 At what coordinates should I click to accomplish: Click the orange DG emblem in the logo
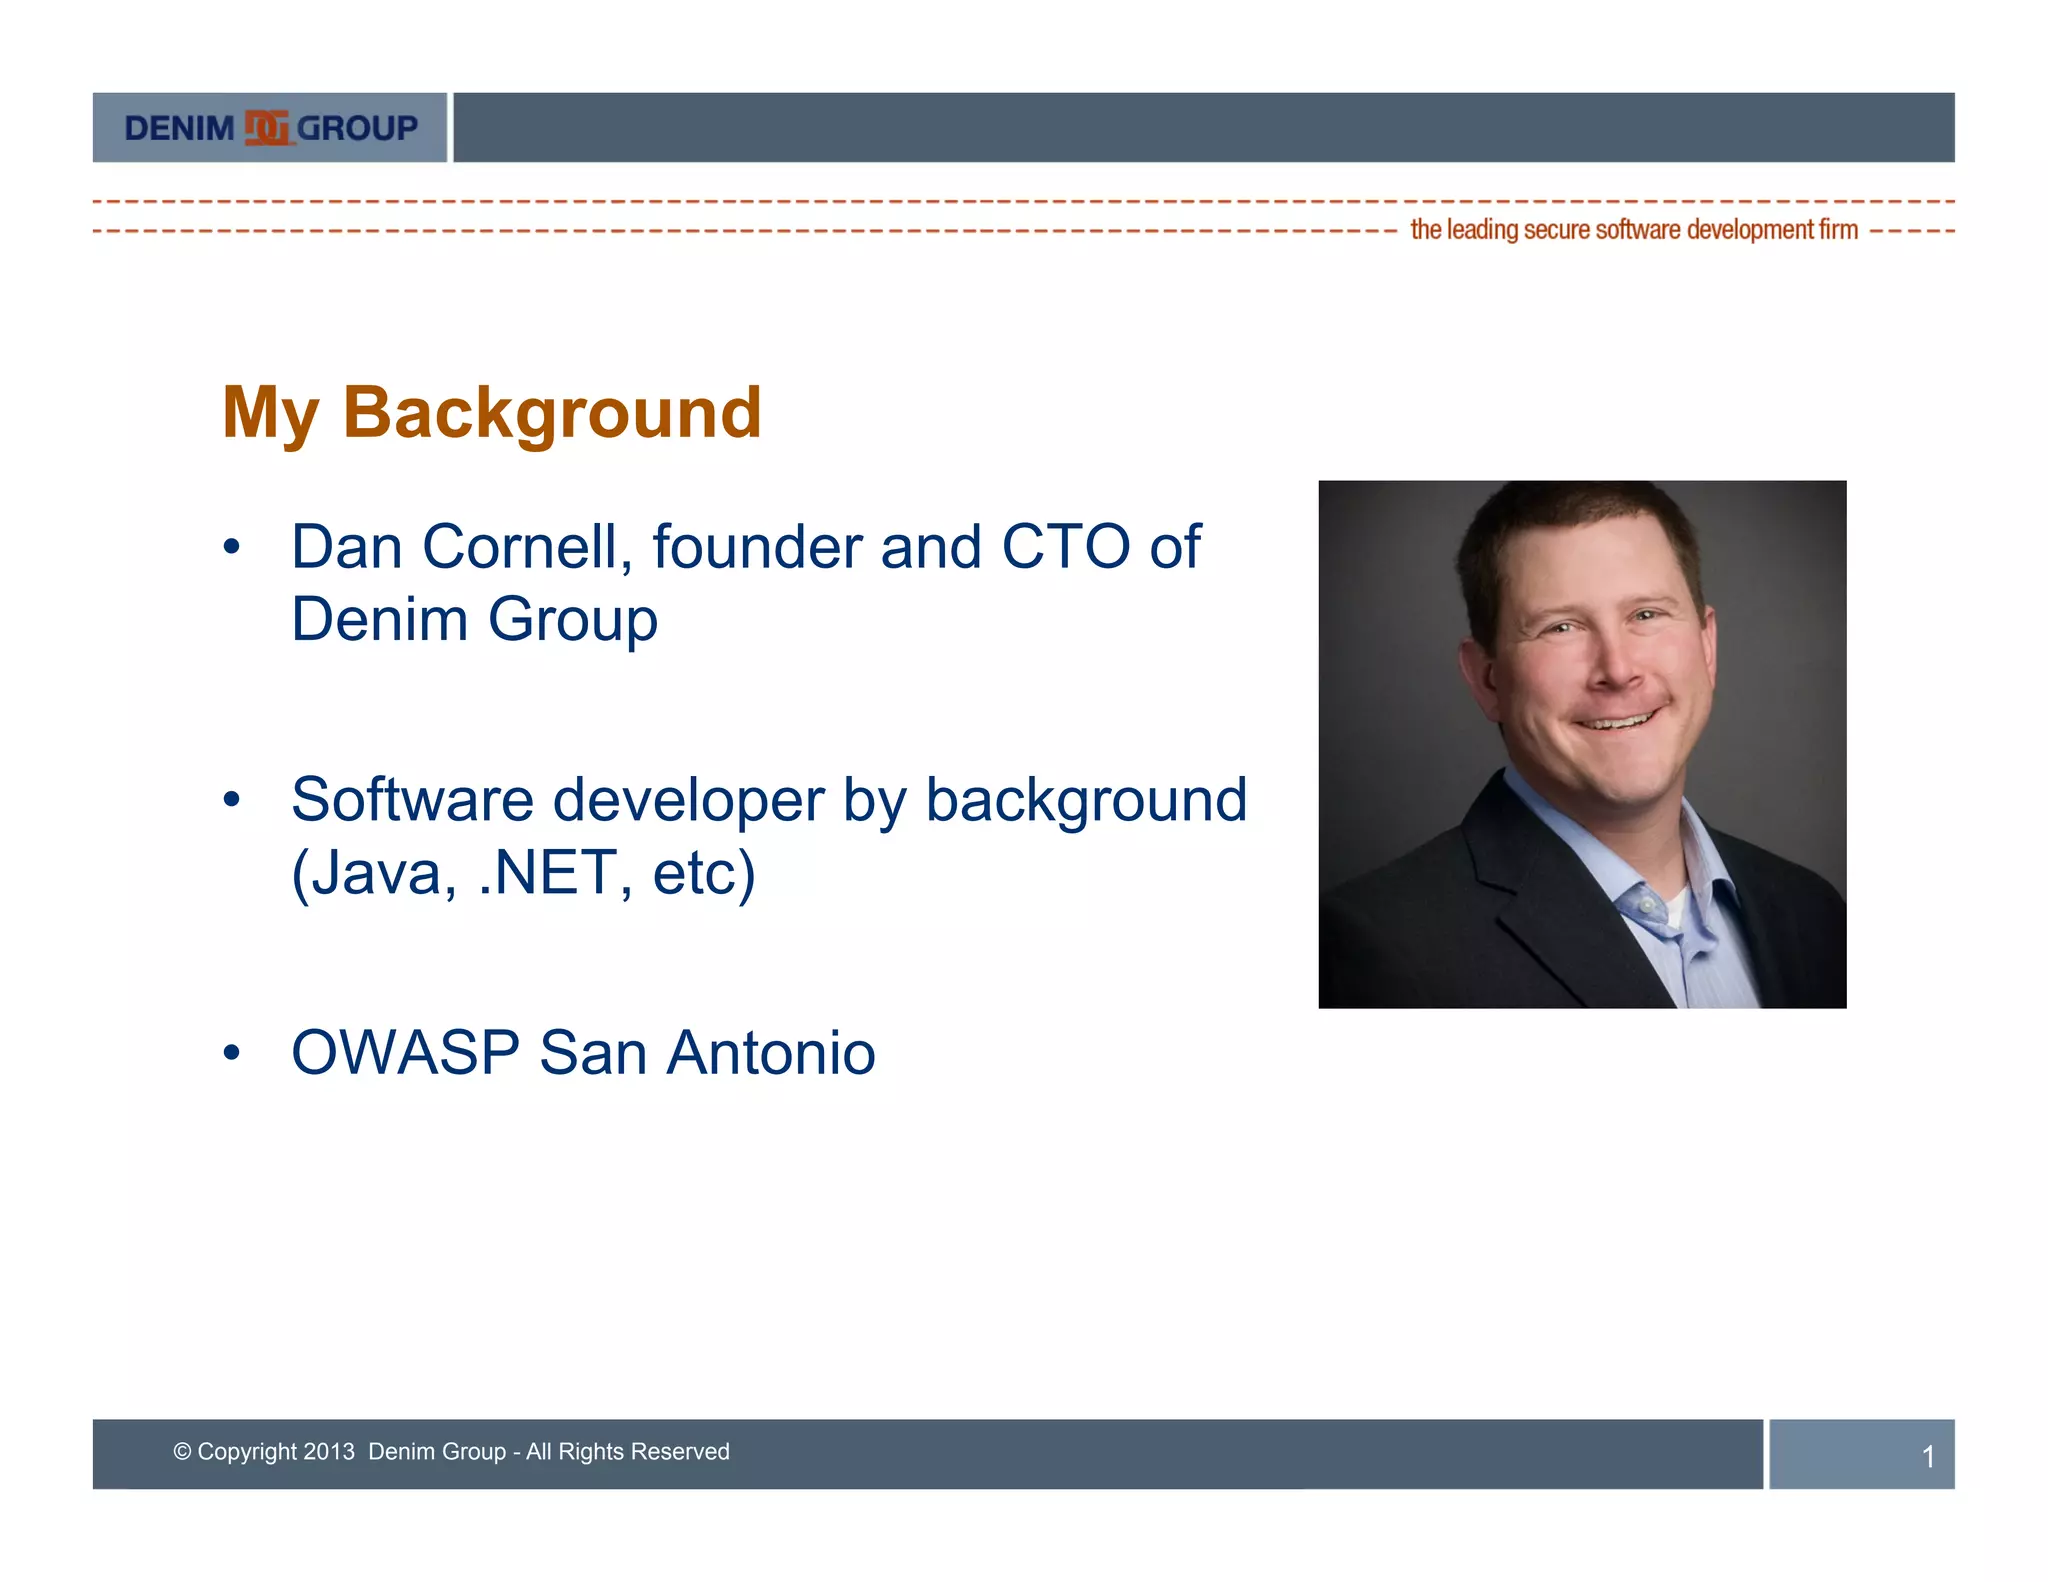click(267, 128)
